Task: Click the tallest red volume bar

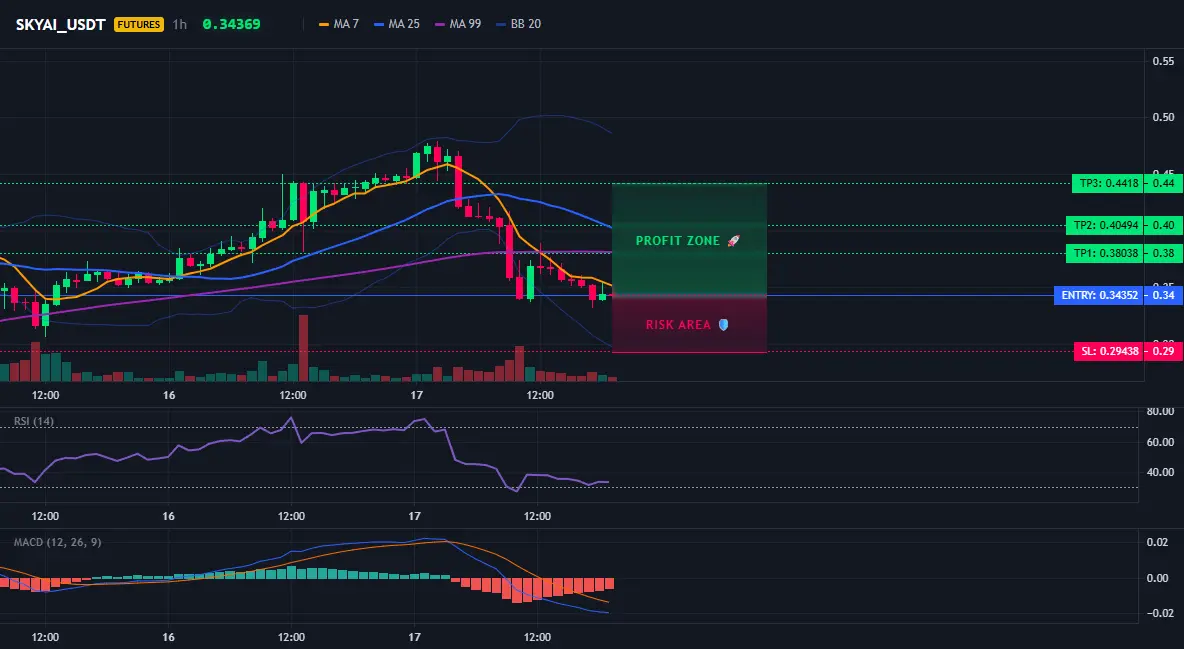Action: (x=304, y=348)
